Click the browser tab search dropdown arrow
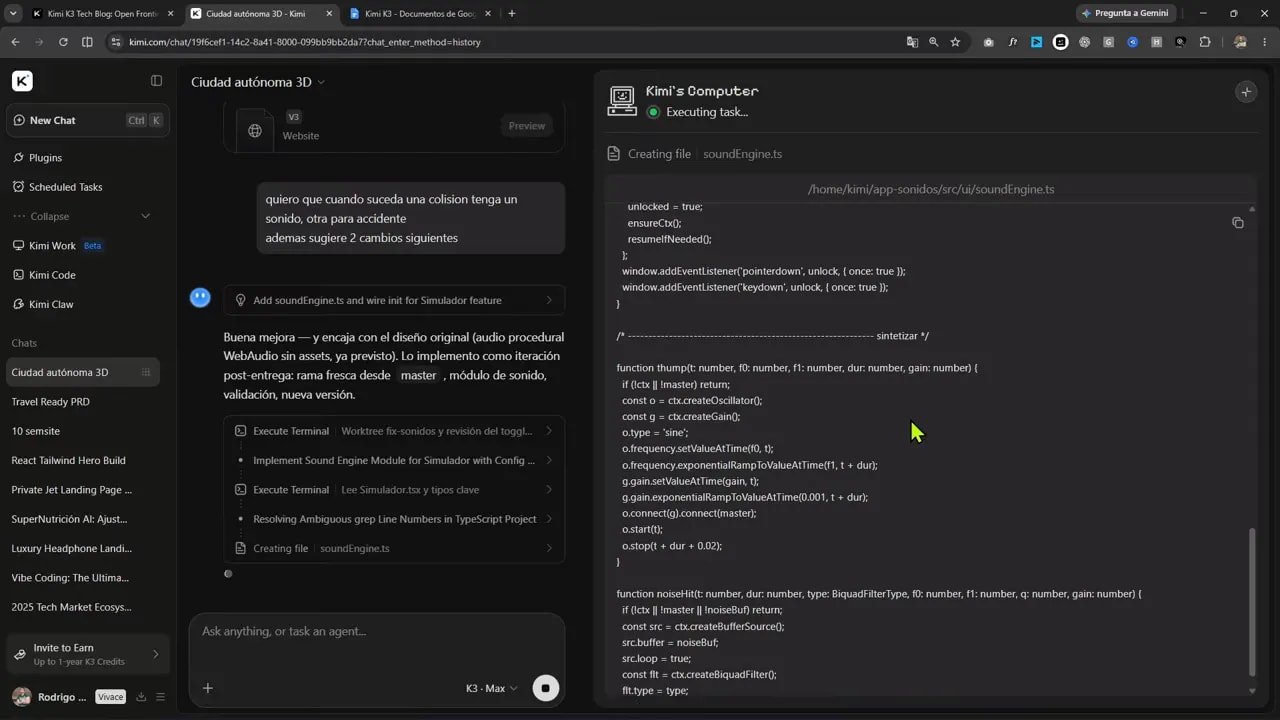The image size is (1280, 720). pos(12,14)
